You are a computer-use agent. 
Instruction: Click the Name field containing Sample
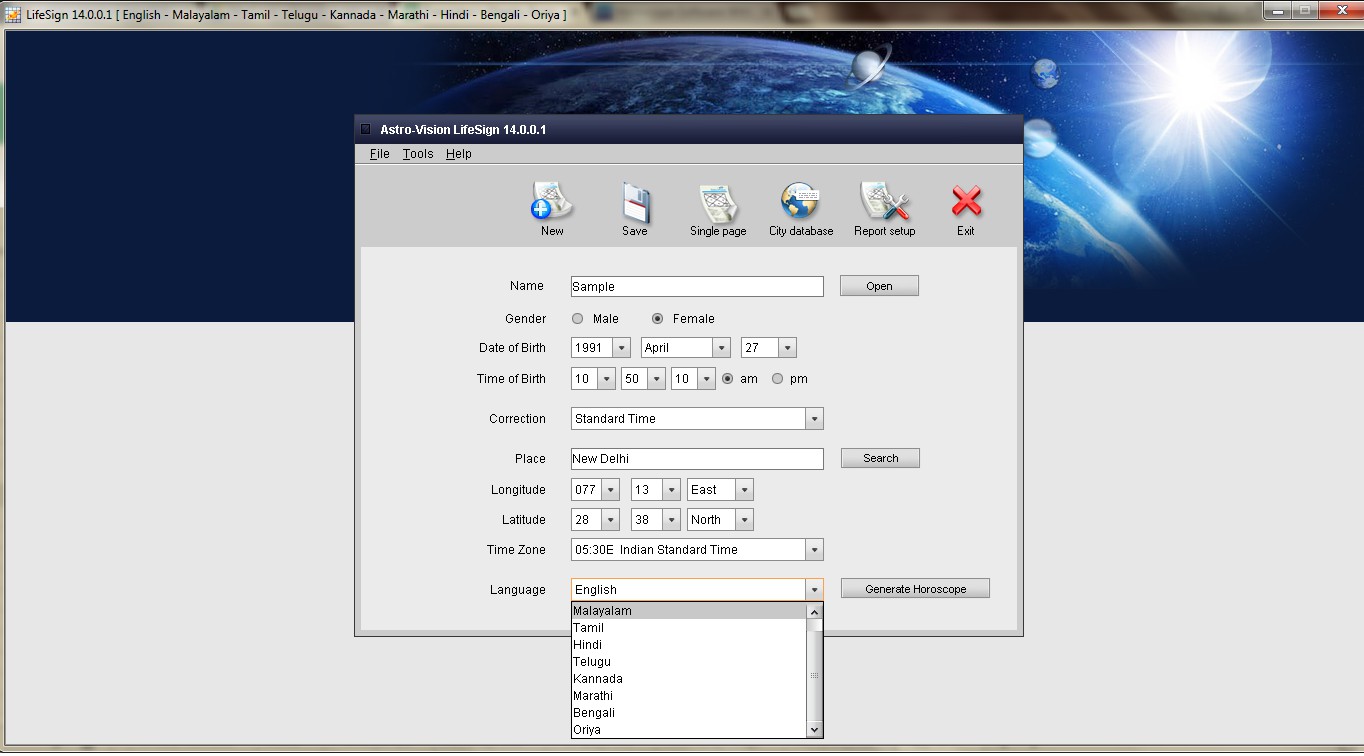(x=697, y=287)
